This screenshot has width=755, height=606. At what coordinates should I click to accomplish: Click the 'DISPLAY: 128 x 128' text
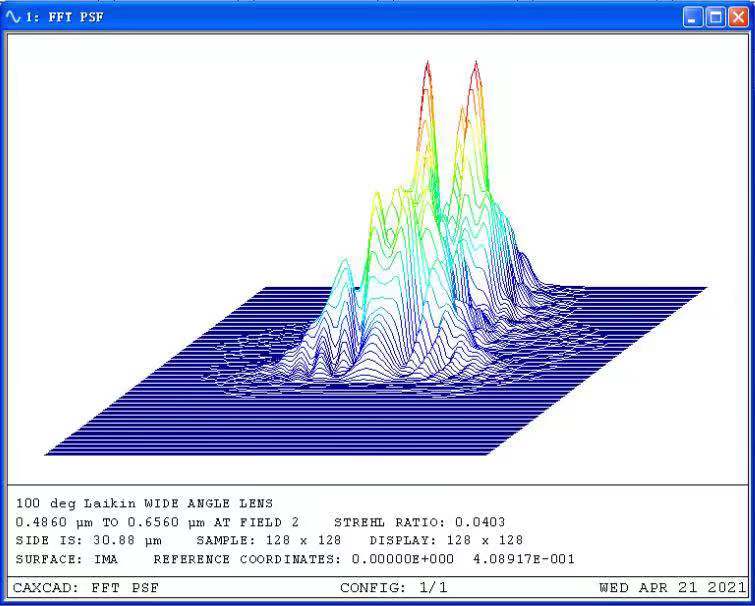point(446,541)
